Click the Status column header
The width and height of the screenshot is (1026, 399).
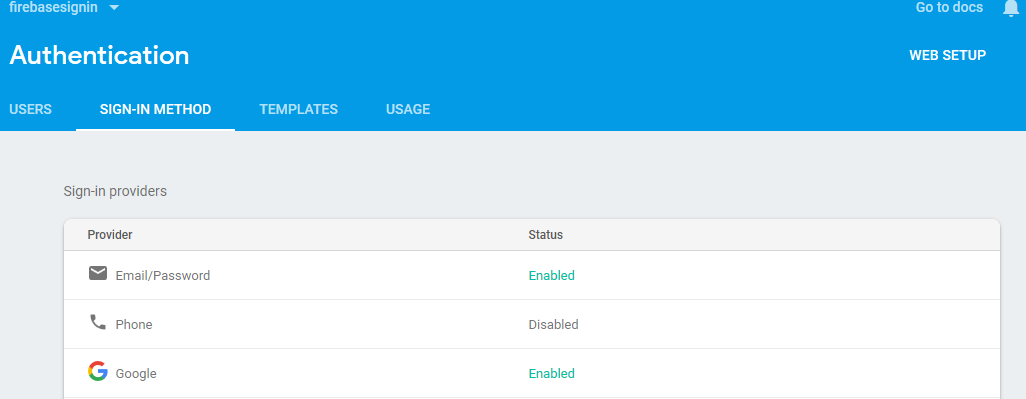tap(546, 235)
